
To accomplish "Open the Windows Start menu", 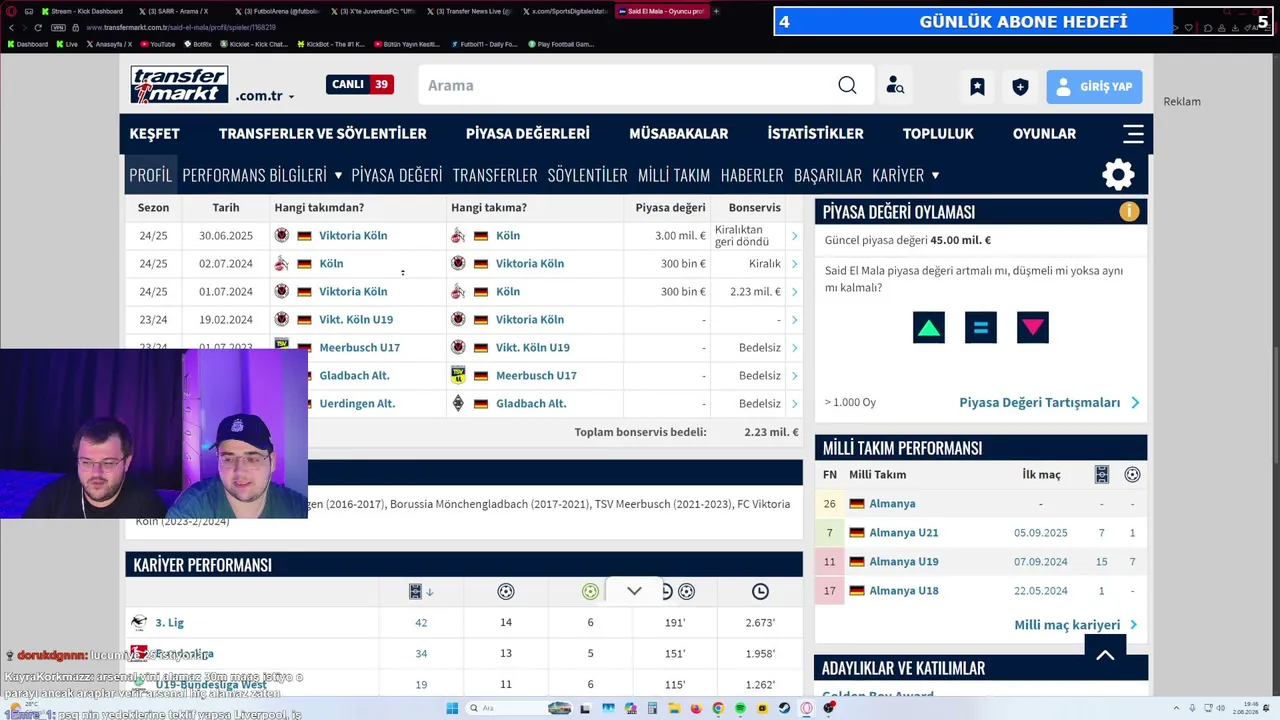I will coord(452,708).
